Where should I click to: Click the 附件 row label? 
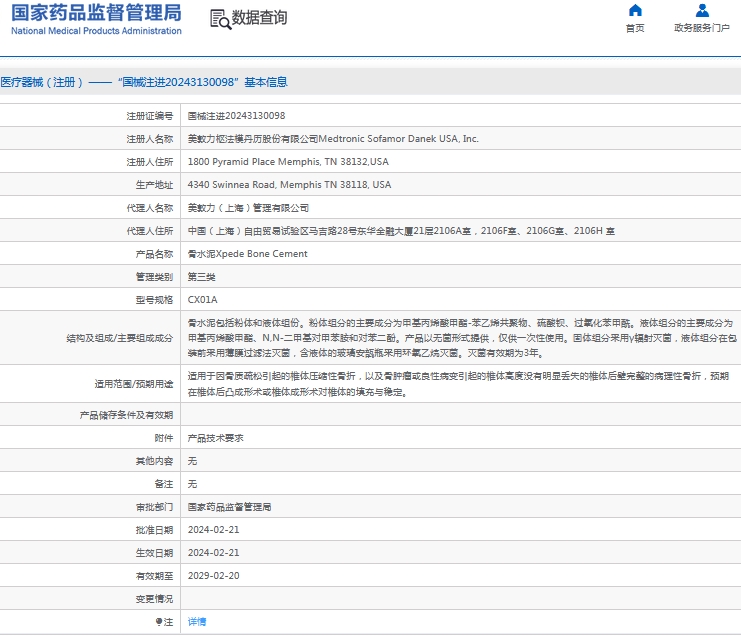(x=164, y=439)
